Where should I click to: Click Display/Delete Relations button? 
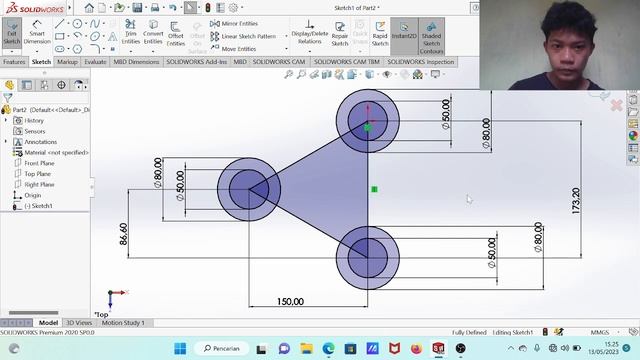309,33
